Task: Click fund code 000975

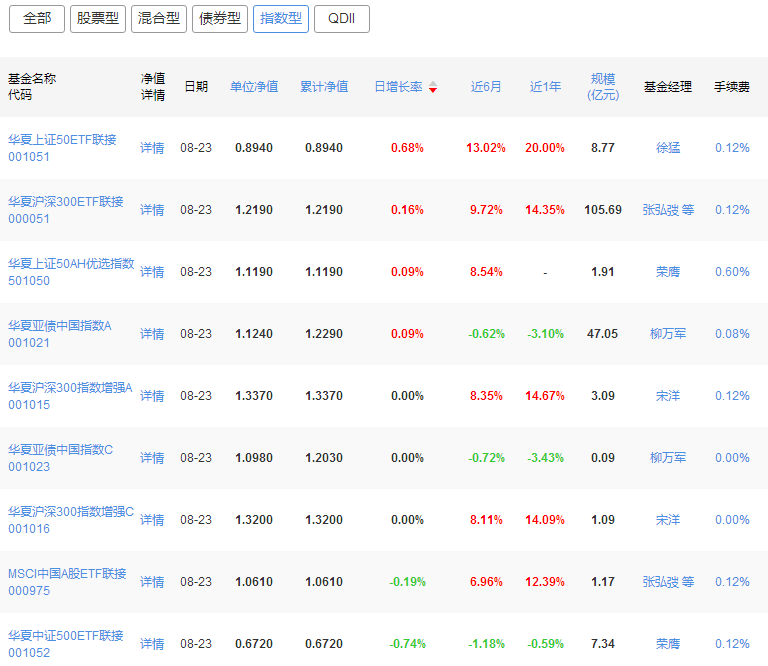Action: (x=29, y=591)
